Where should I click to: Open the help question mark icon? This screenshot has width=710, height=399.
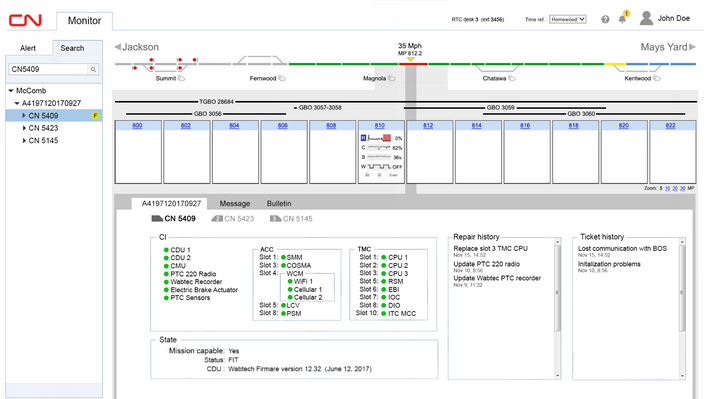(605, 19)
